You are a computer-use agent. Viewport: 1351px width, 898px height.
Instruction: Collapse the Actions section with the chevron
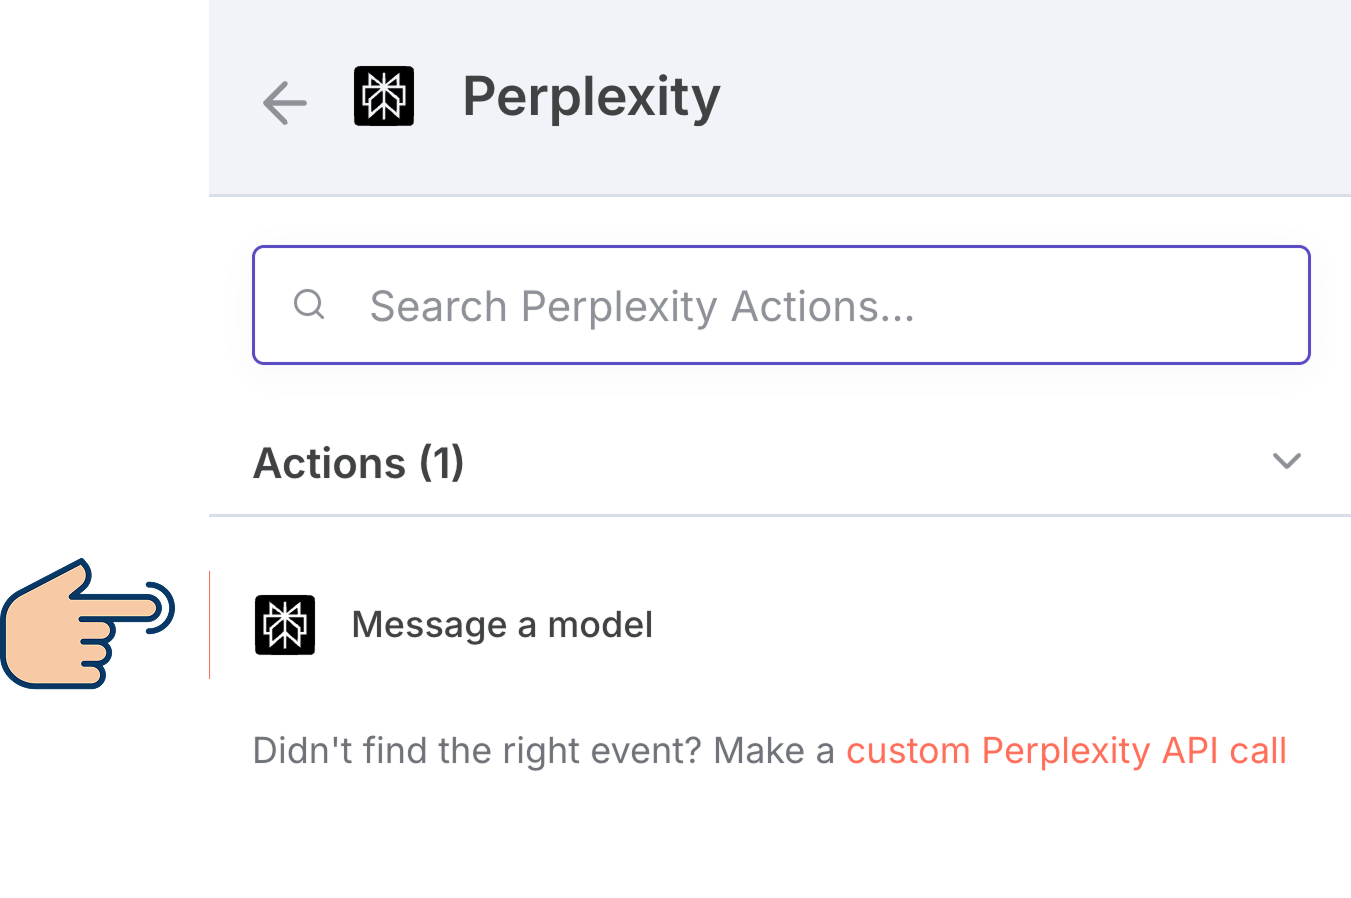pyautogui.click(x=1287, y=461)
